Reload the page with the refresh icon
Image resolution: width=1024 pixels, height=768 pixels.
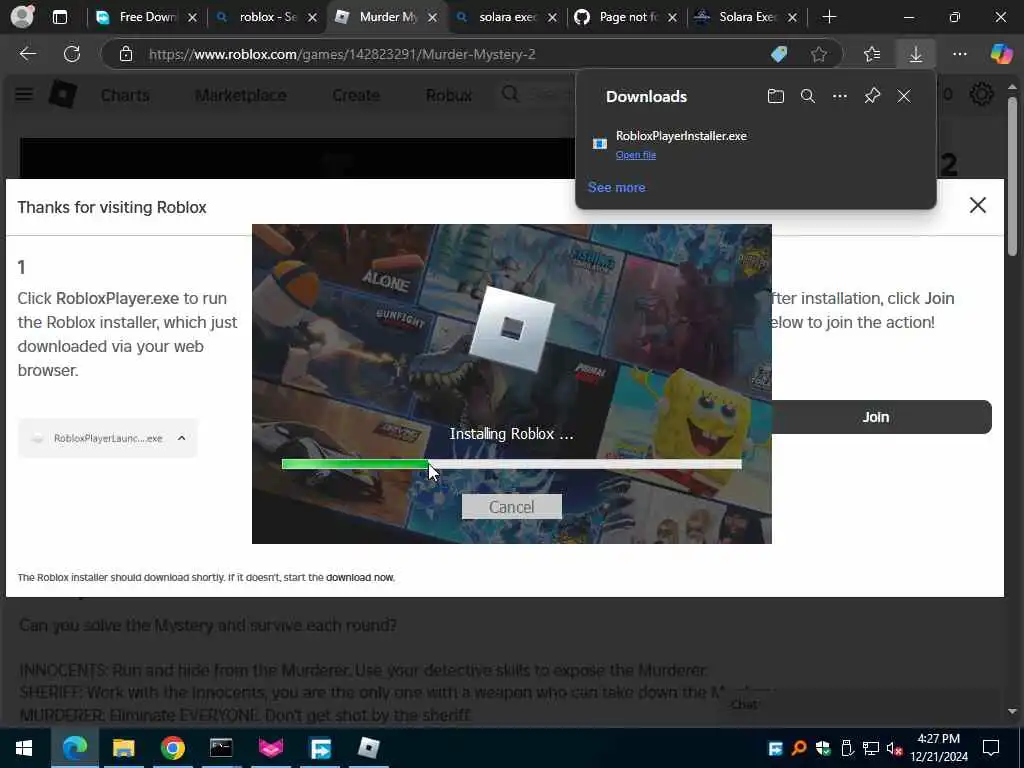tap(72, 54)
